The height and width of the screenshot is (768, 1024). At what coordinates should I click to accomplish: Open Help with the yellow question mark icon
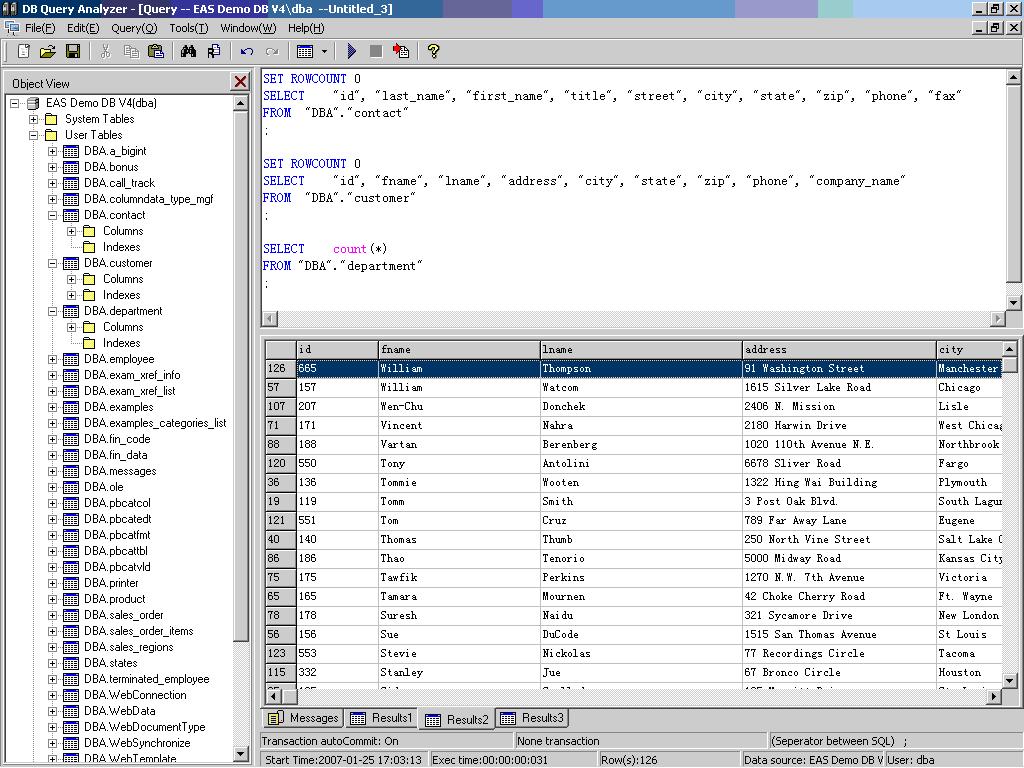point(433,51)
